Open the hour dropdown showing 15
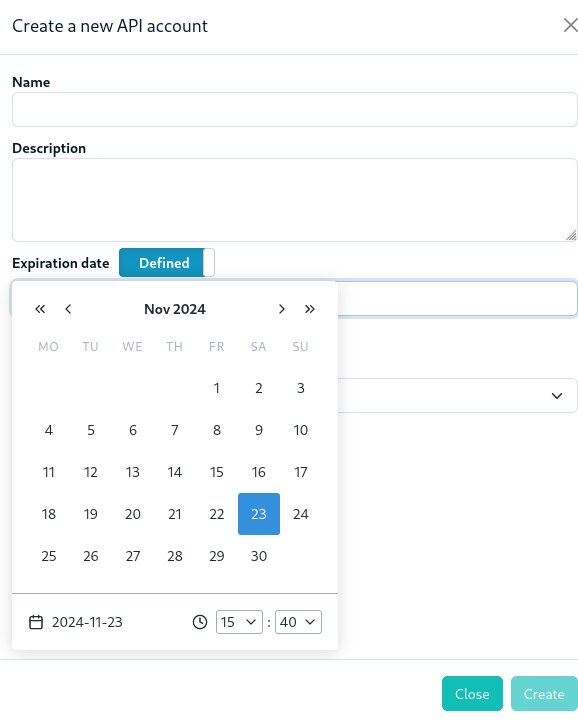 tap(239, 622)
